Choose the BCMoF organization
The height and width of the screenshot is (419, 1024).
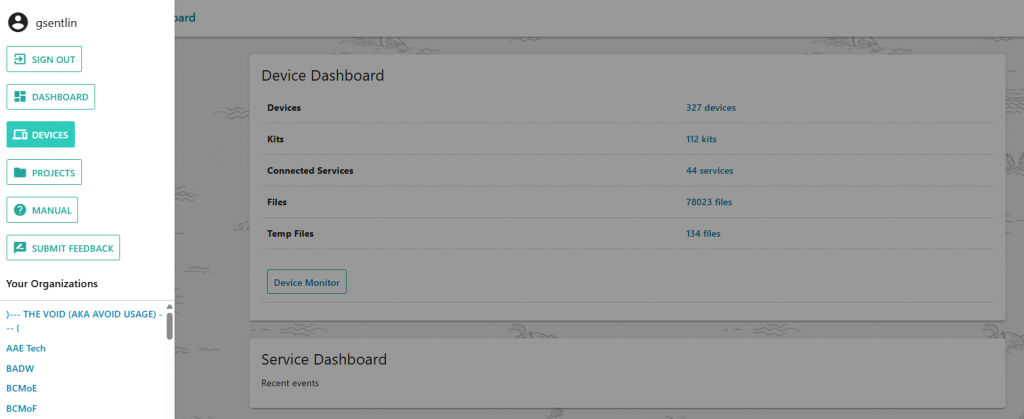[x=22, y=408]
